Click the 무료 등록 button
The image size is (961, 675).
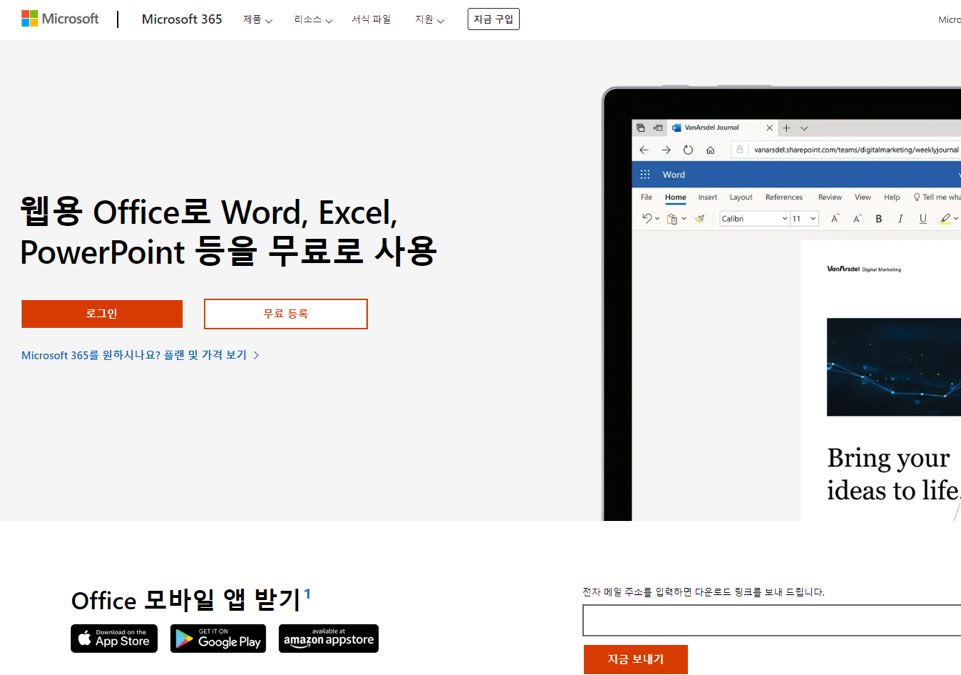(285, 313)
